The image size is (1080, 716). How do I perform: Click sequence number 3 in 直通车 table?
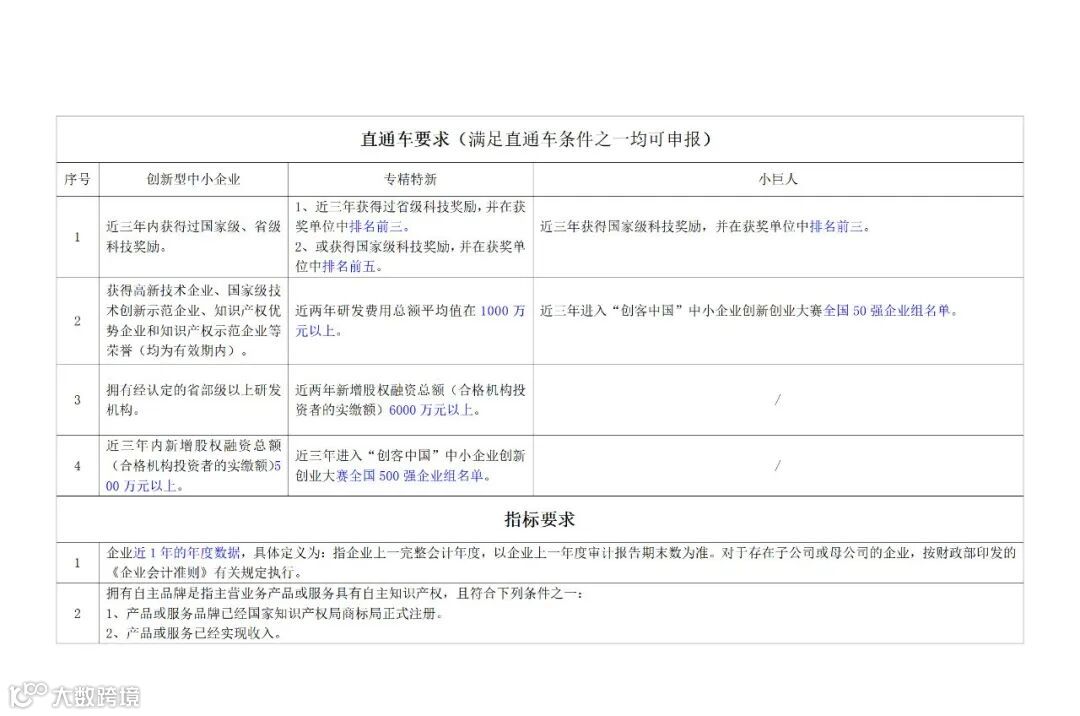click(77, 400)
